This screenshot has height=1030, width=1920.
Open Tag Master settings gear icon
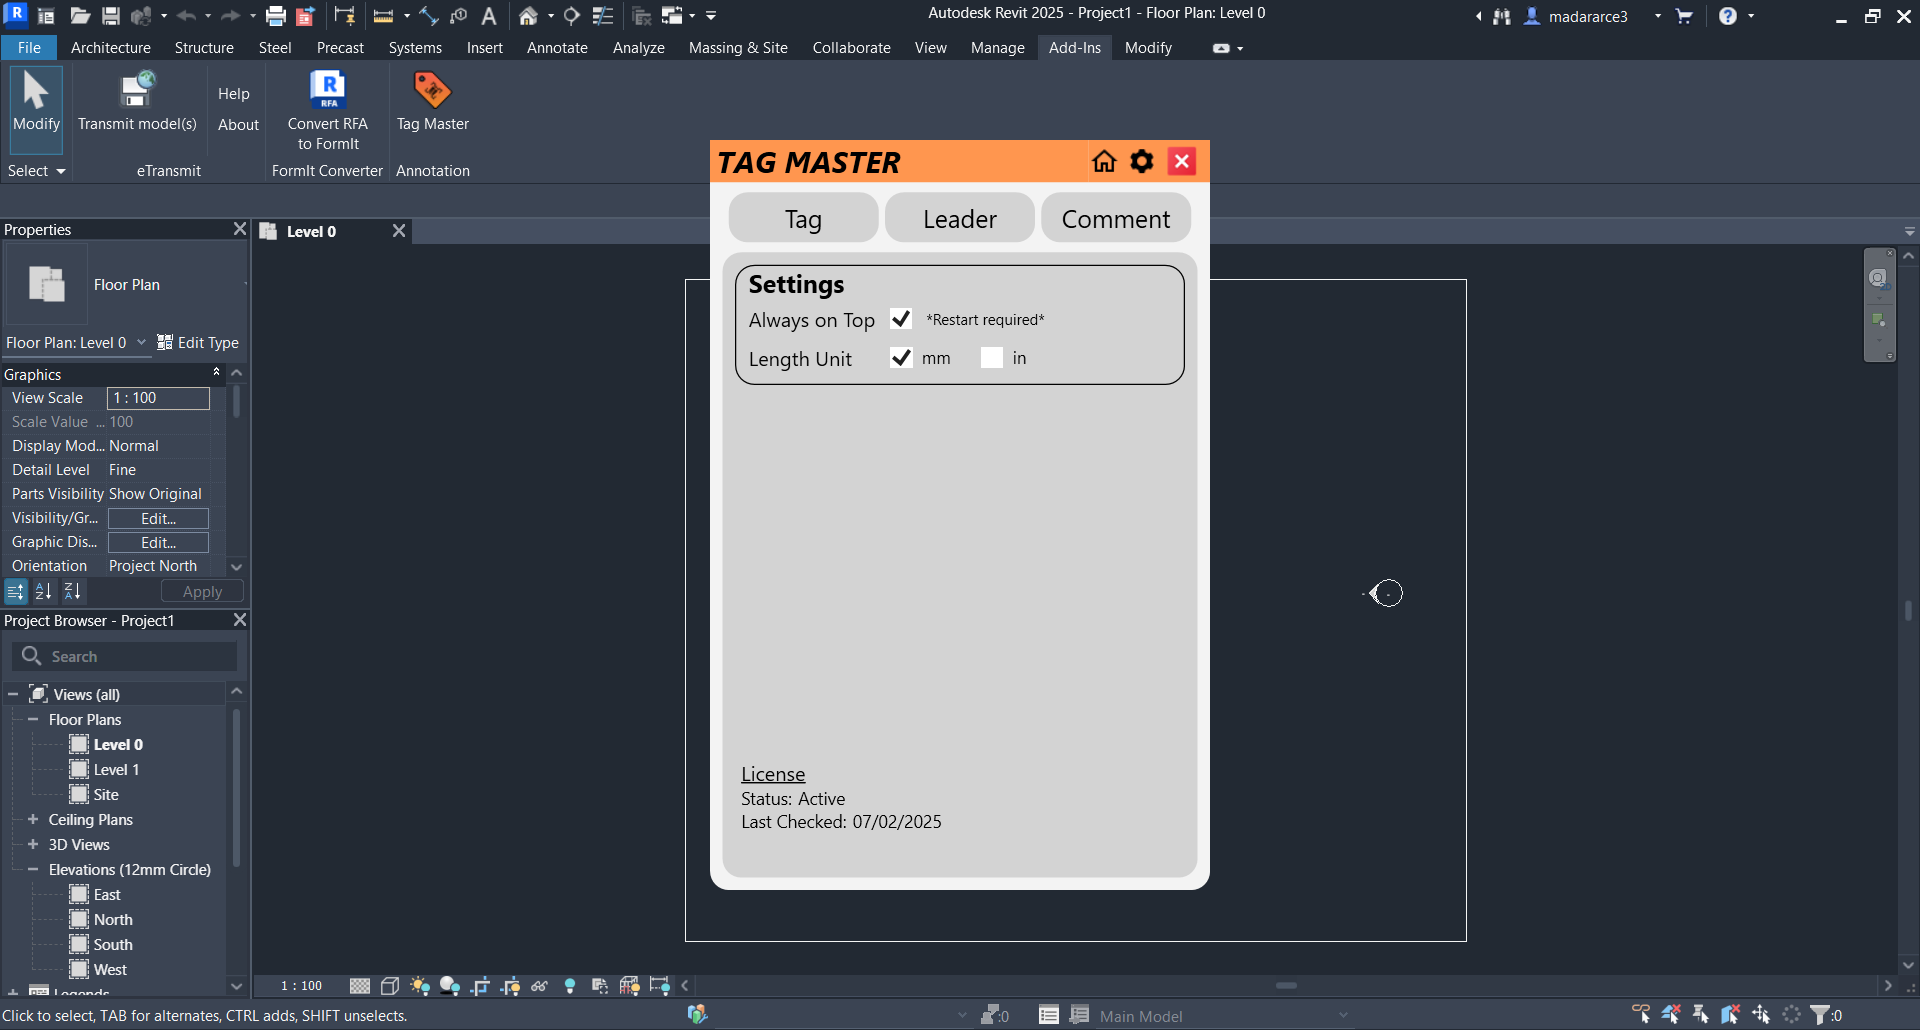[x=1142, y=161]
